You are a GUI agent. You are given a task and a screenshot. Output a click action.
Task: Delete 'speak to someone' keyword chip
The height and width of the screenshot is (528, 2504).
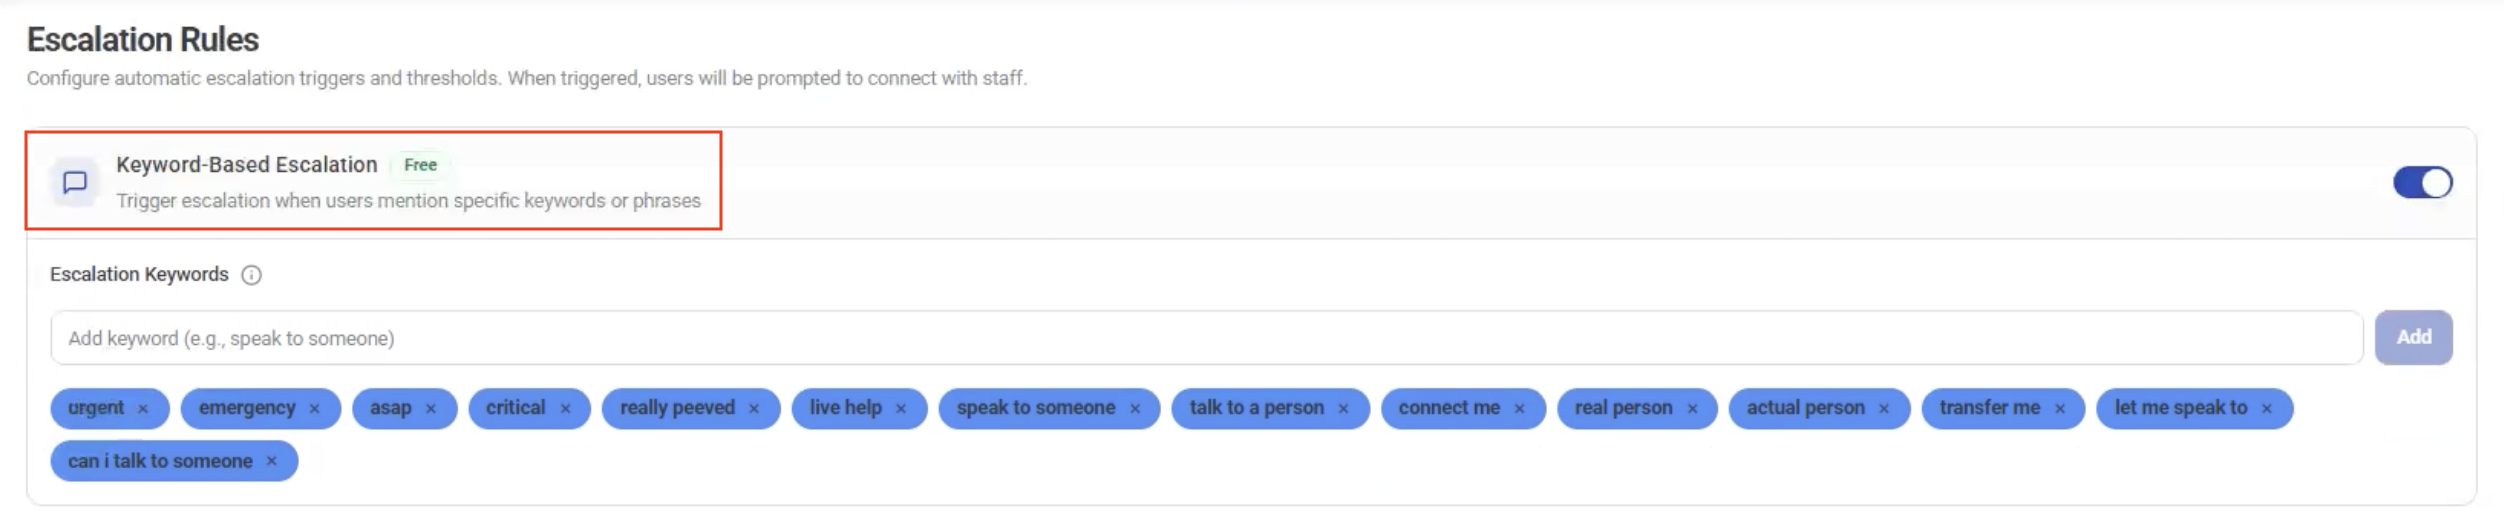click(1135, 409)
